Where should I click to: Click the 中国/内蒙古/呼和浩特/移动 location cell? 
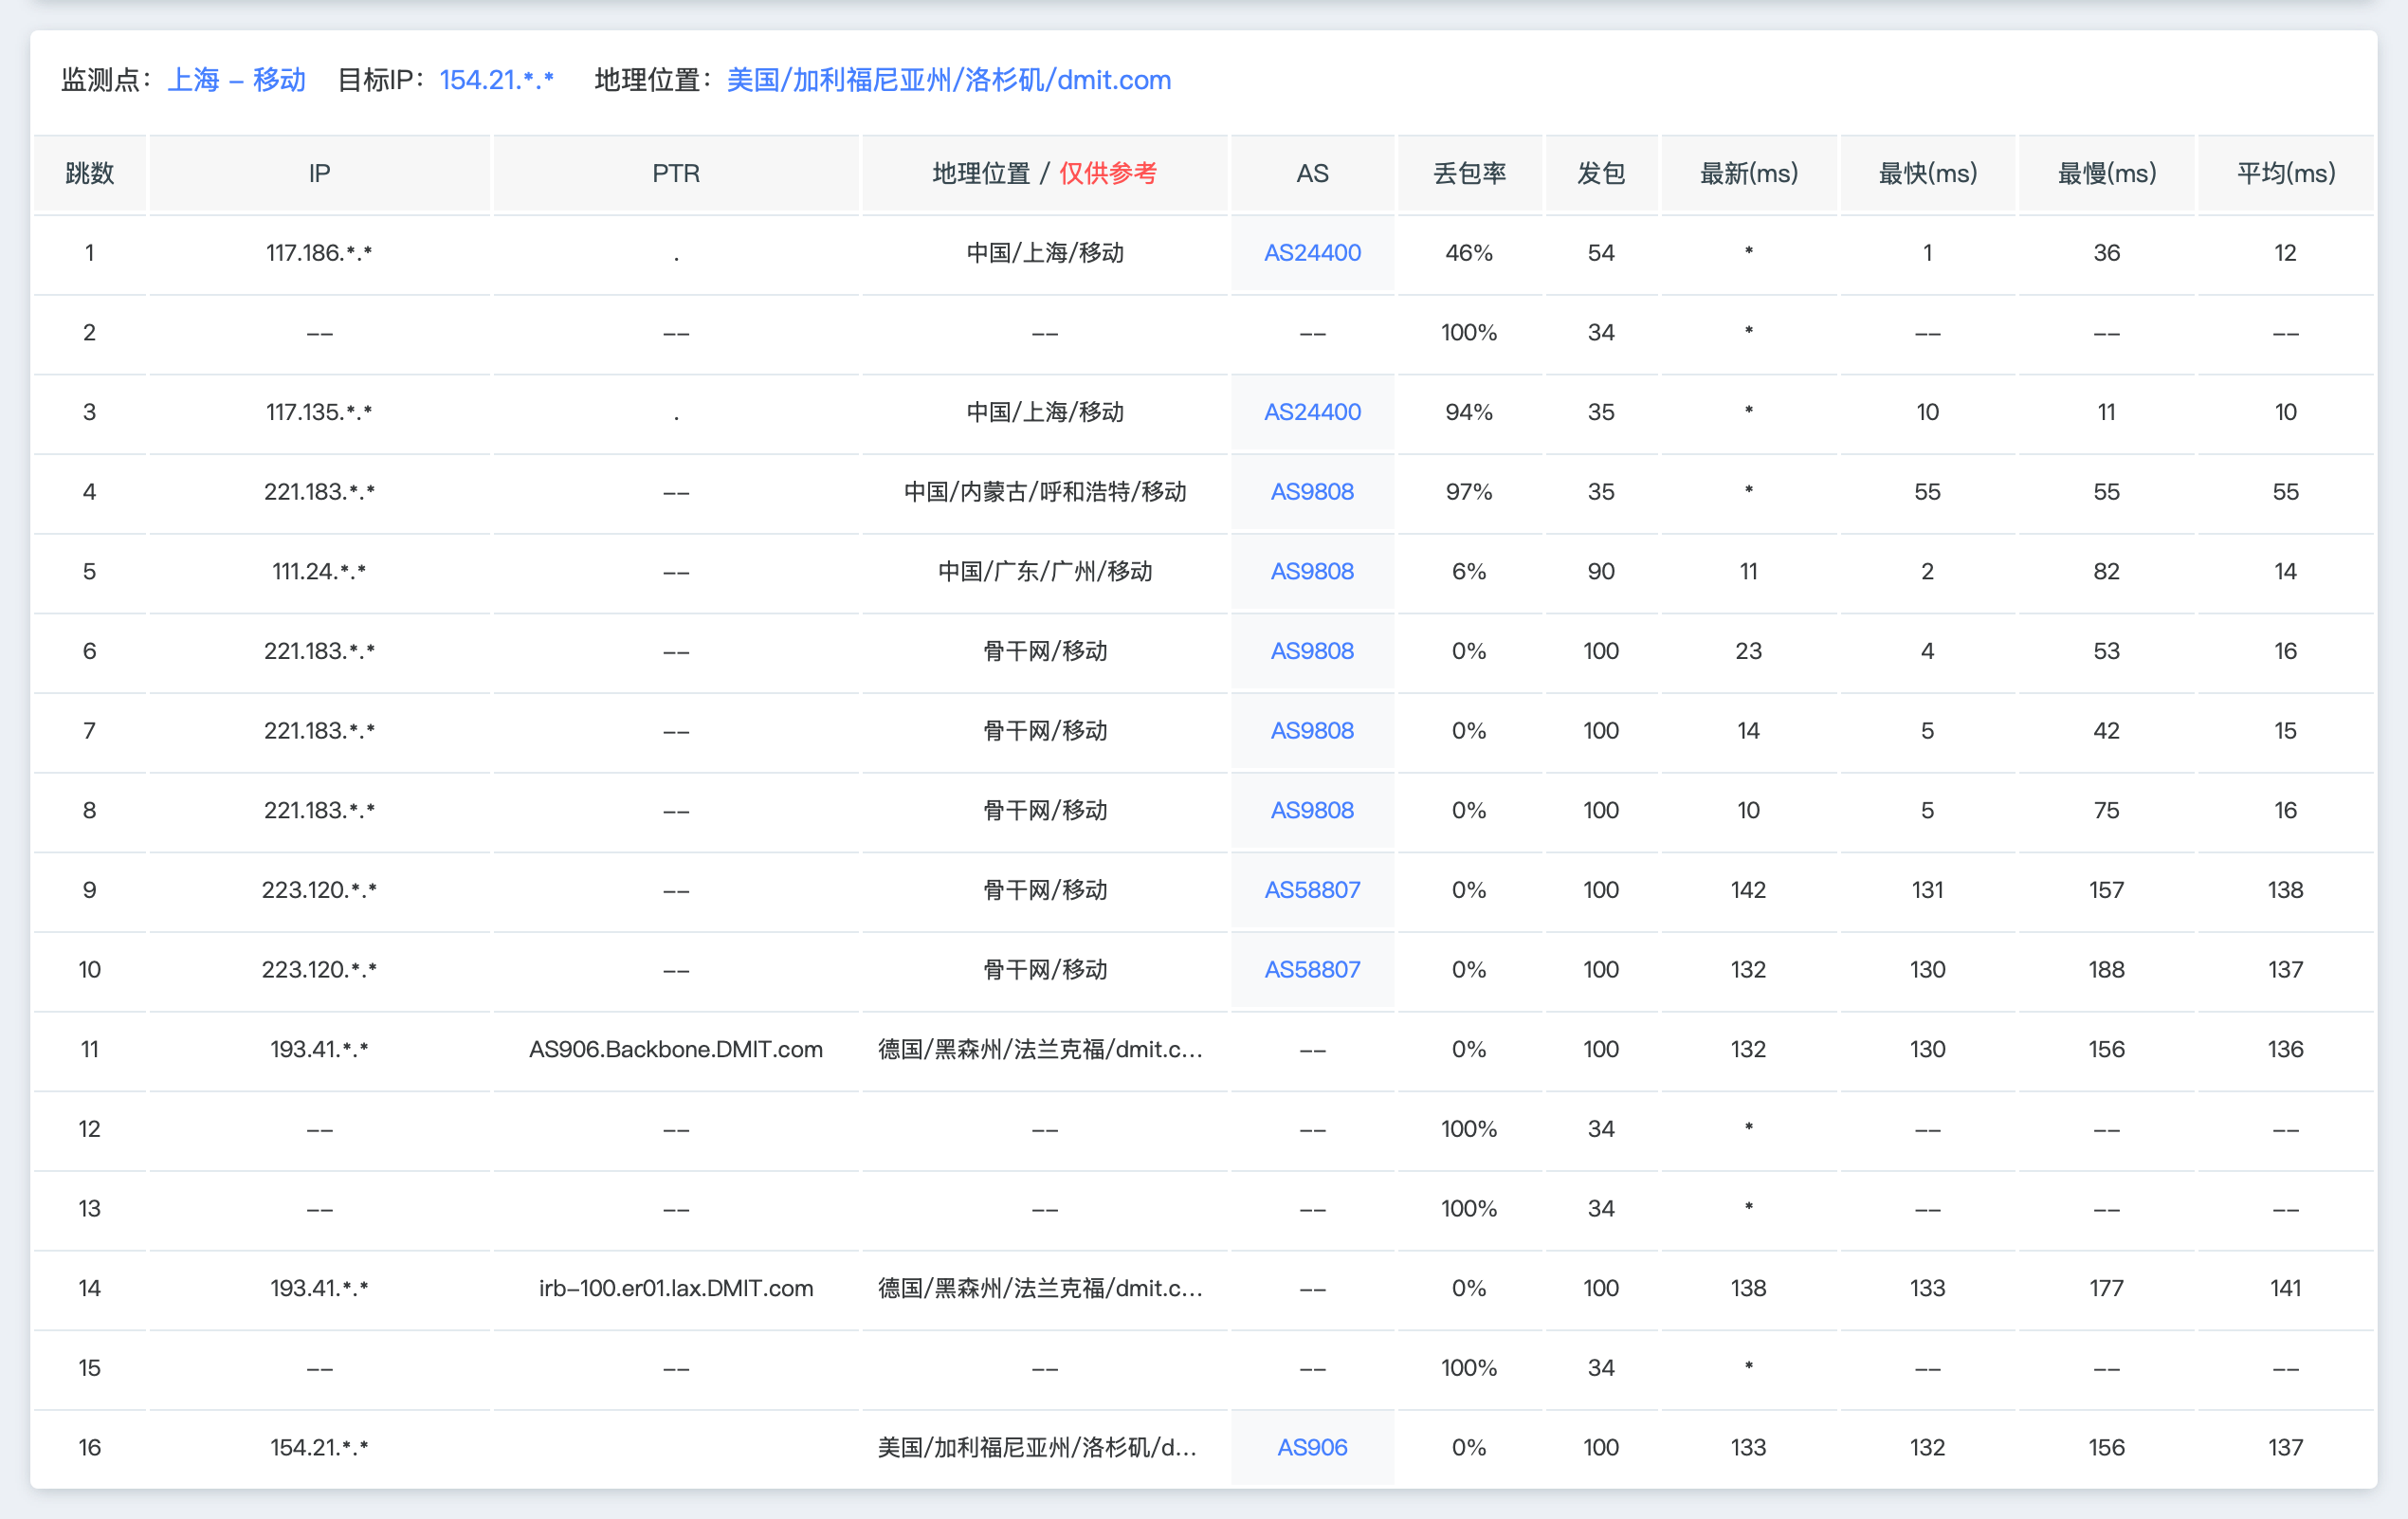[1044, 492]
